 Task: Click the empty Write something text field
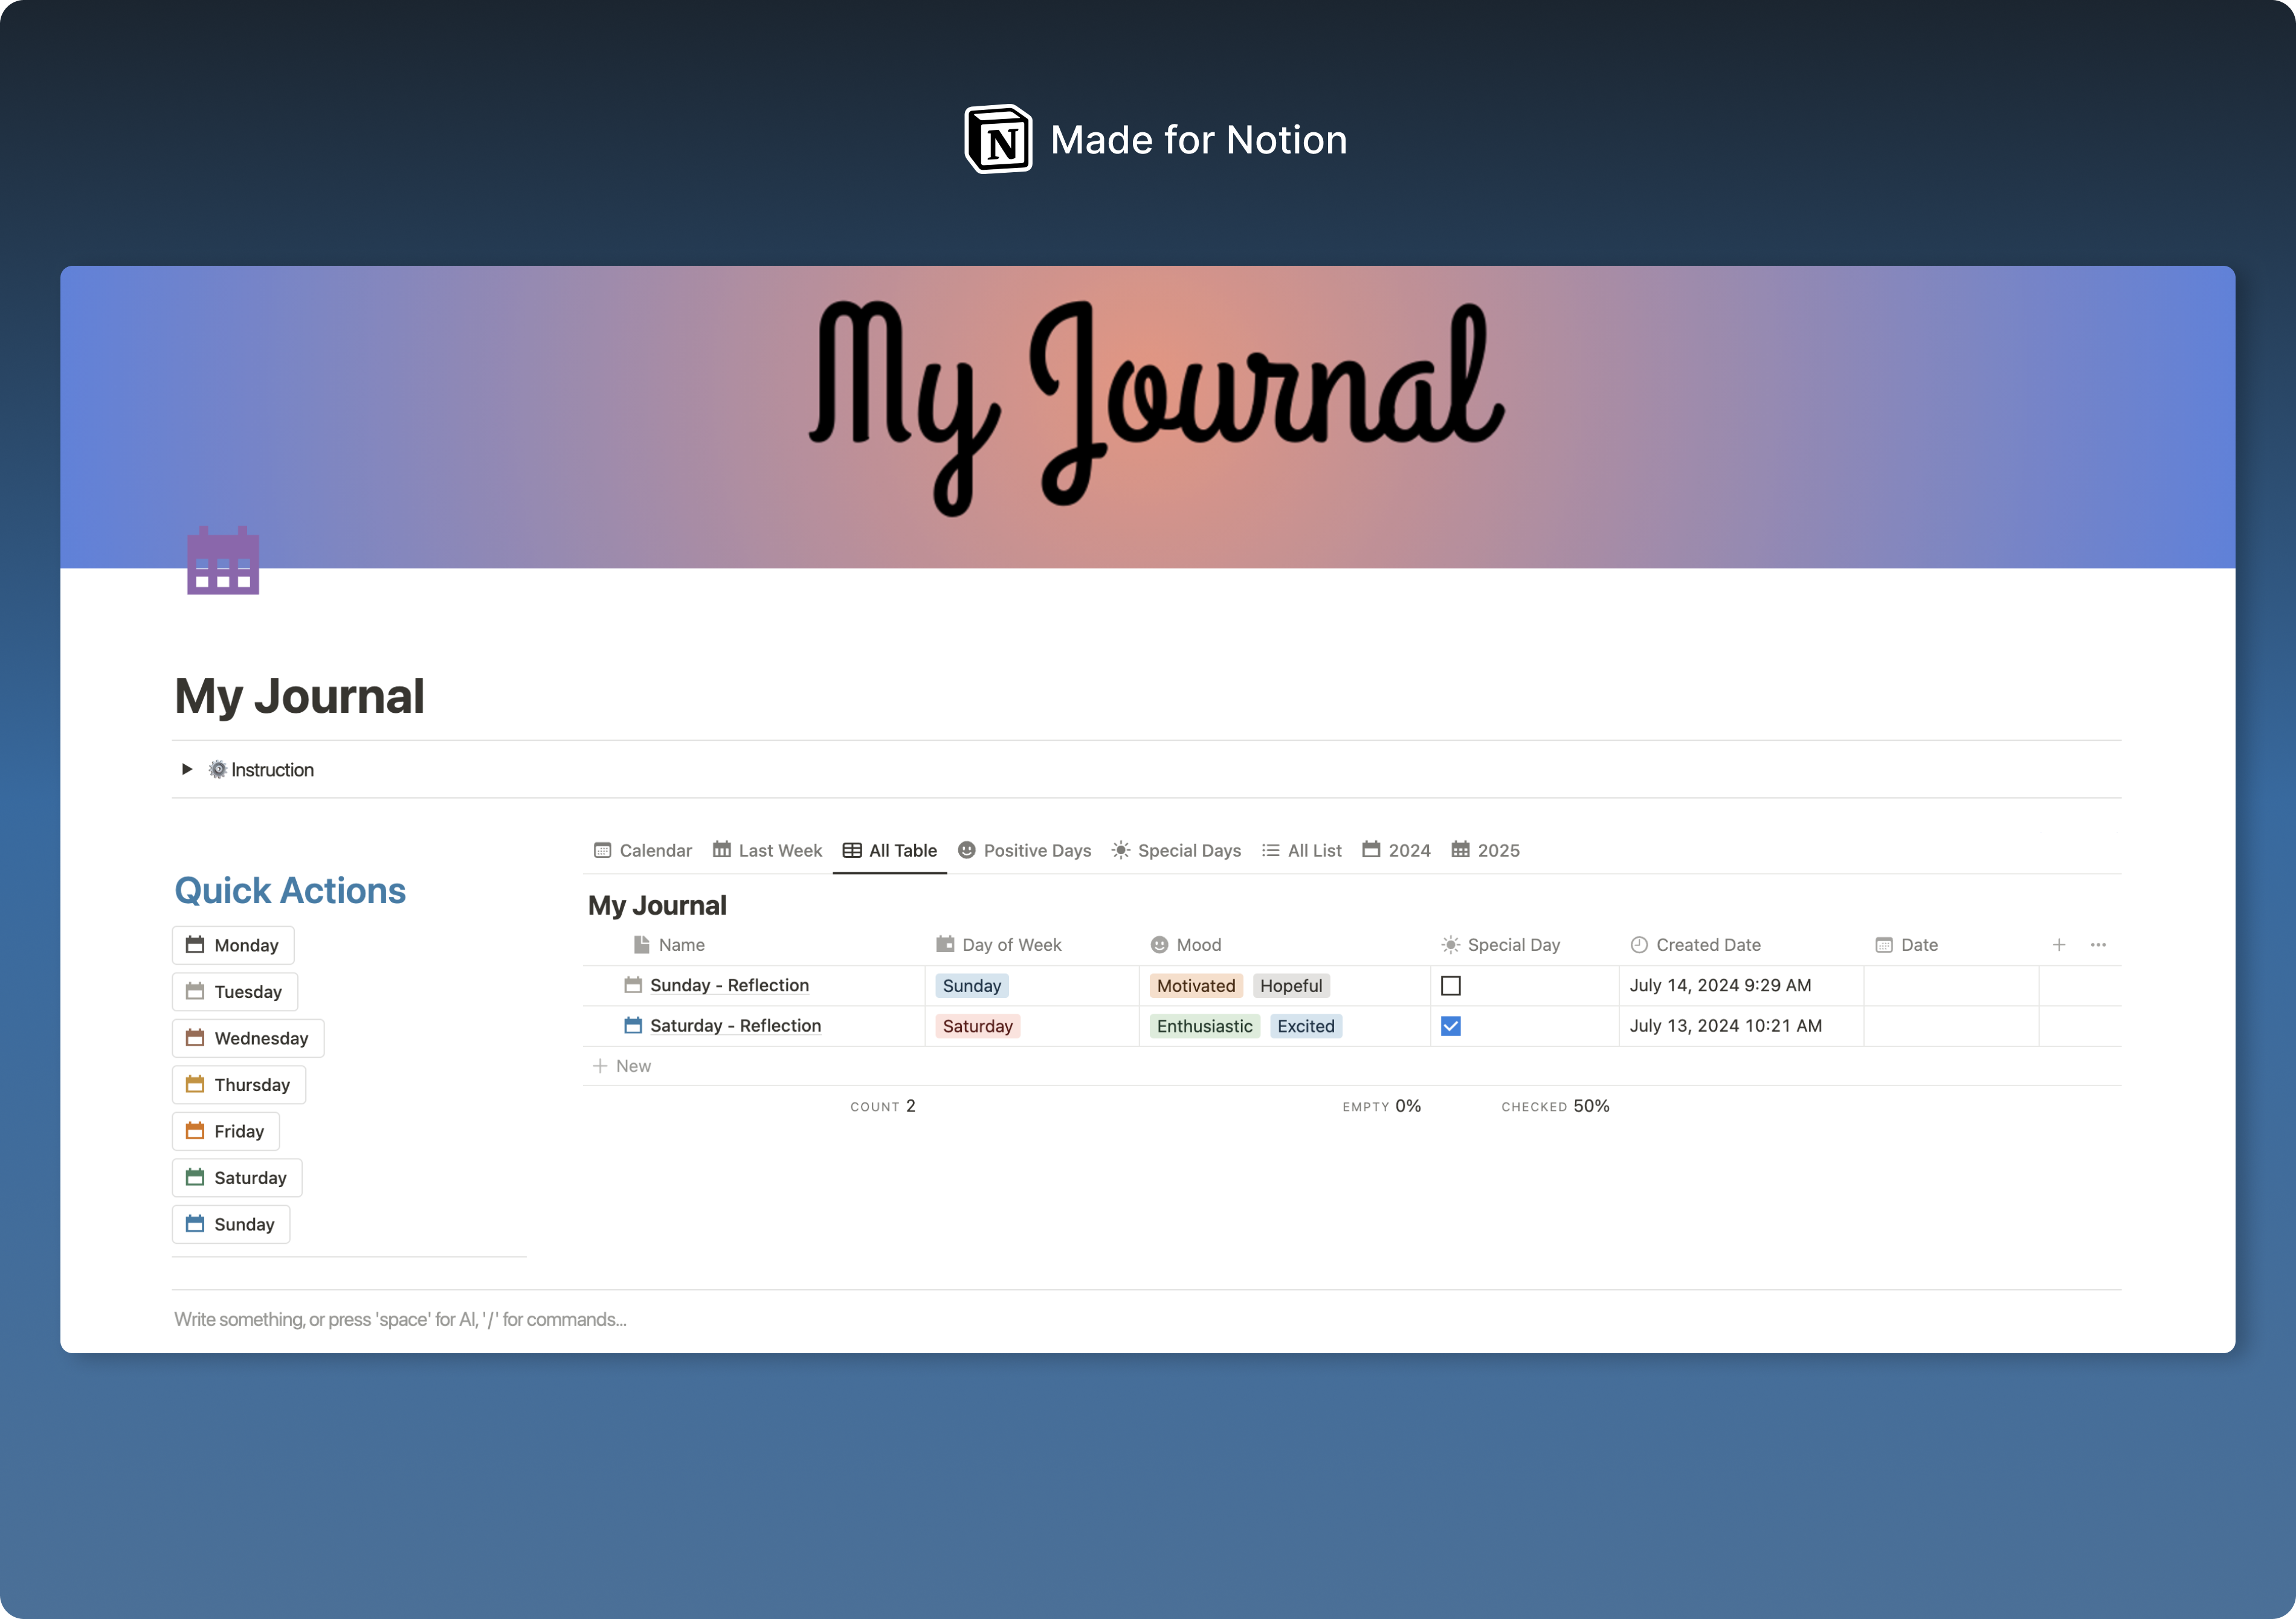(400, 1319)
